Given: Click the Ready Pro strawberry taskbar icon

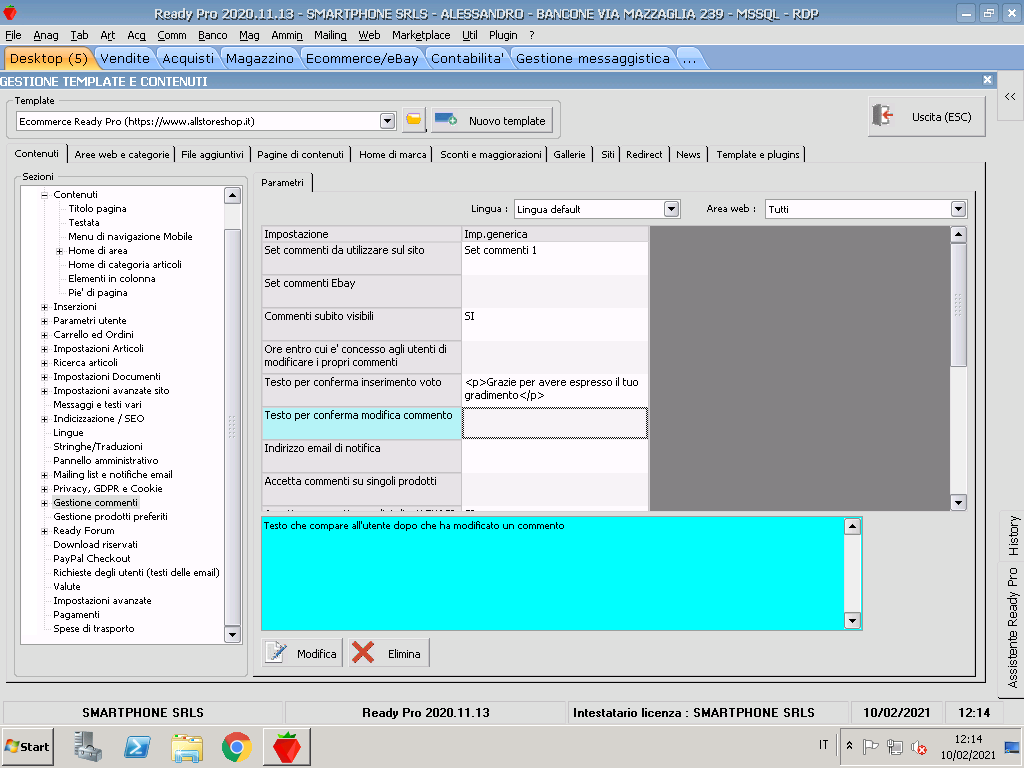Looking at the screenshot, I should (x=287, y=746).
